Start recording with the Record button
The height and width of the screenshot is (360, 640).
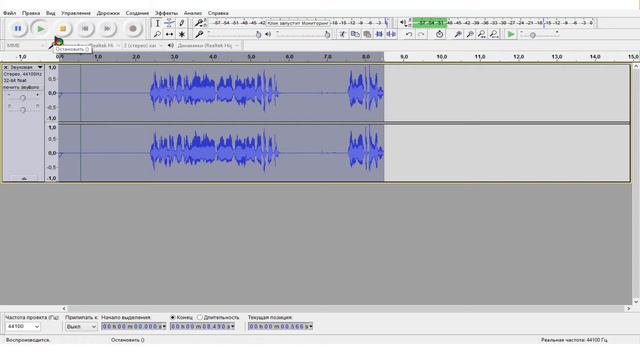click(x=133, y=29)
